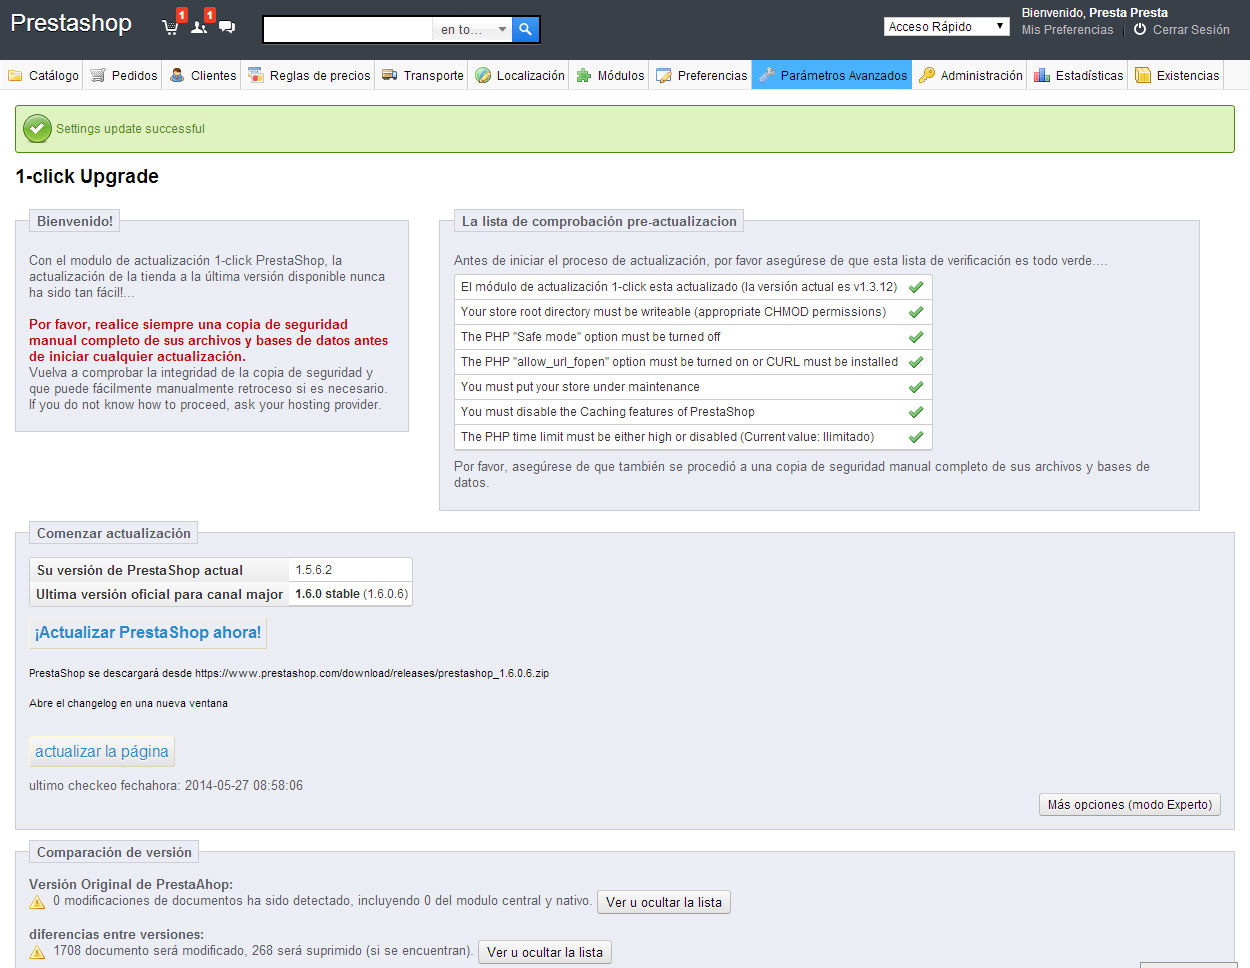Screen dimensions: 1250x968
Task: Click the Módulos puzzle piece icon
Action: (584, 75)
